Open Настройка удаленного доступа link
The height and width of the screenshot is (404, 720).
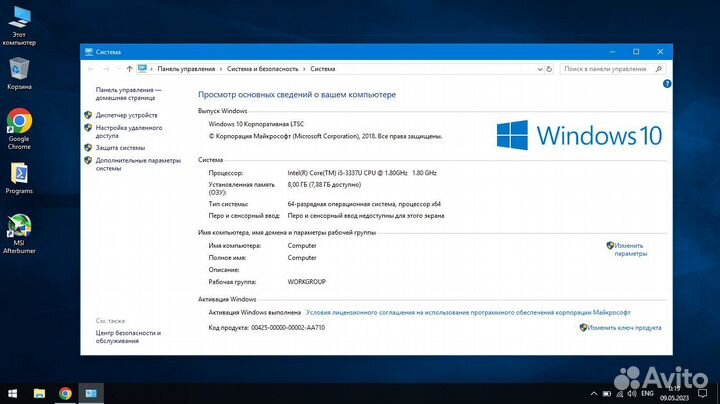pos(129,131)
